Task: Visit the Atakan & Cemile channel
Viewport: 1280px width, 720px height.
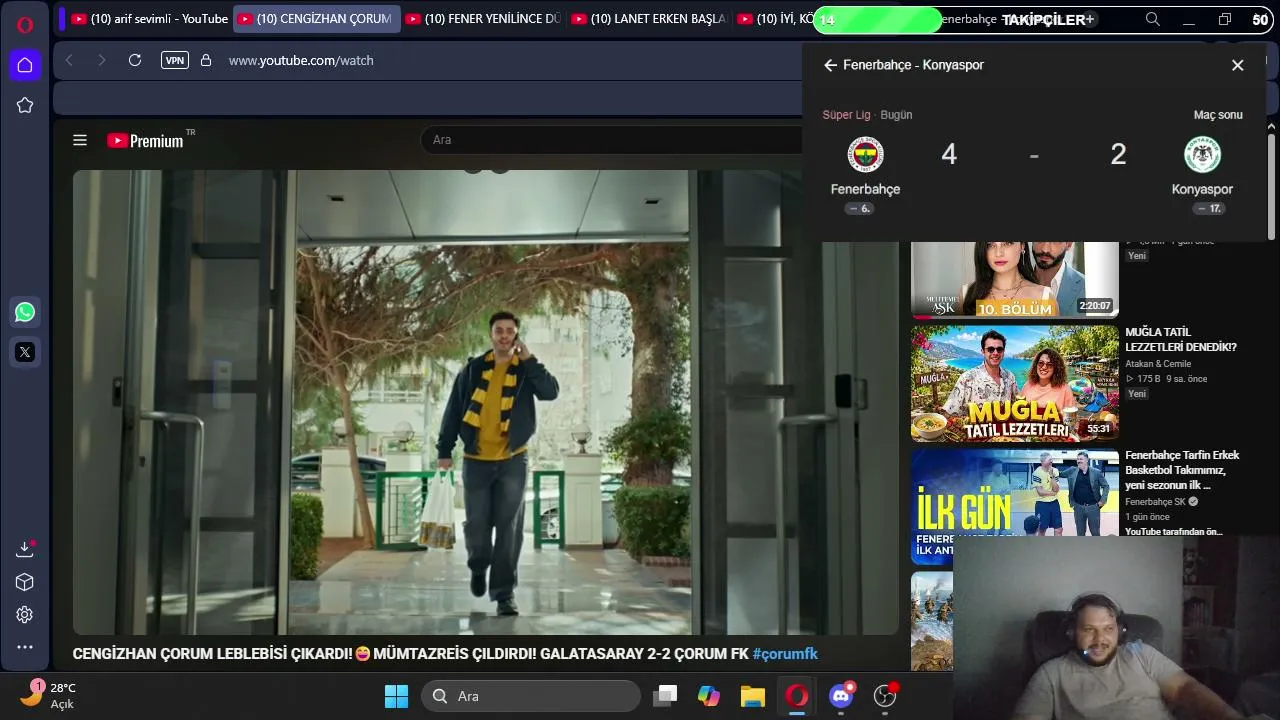Action: tap(1158, 364)
